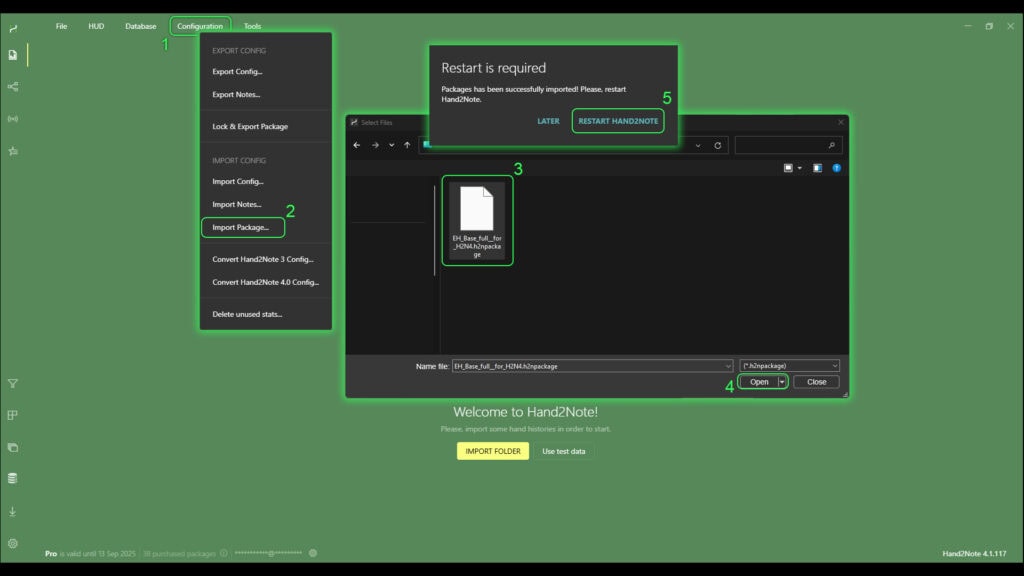This screenshot has width=1024, height=576.
Task: Select Export Notes... menu entry
Action: point(266,95)
